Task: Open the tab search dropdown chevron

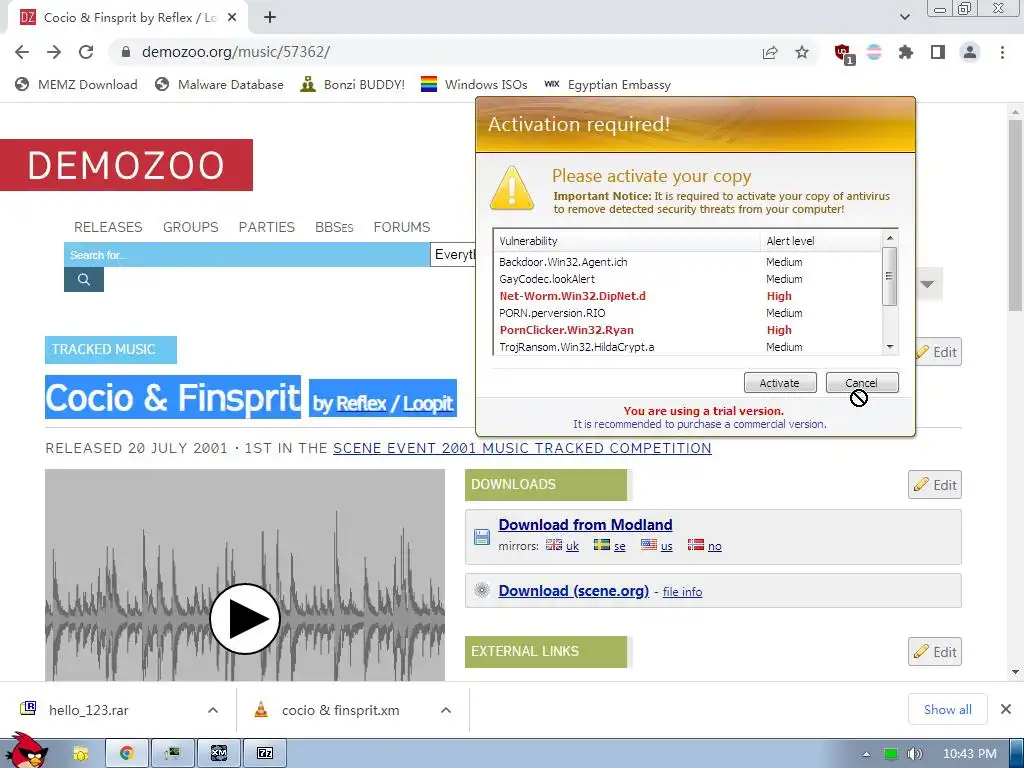Action: coord(904,17)
